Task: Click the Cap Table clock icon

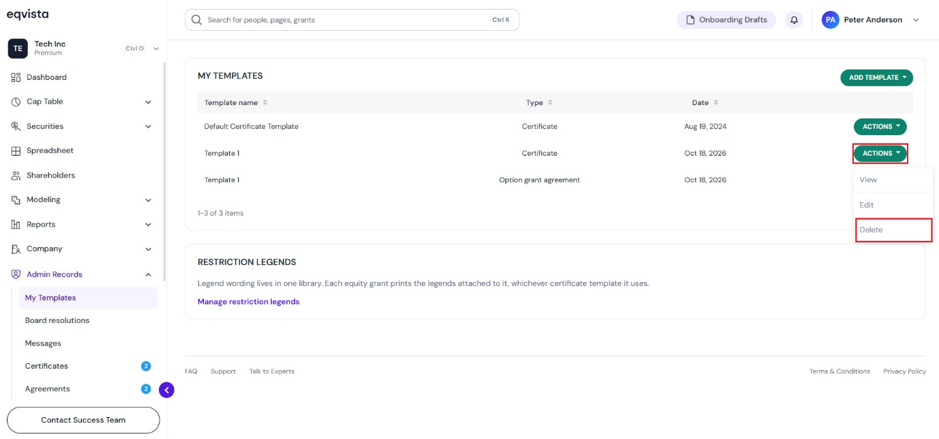Action: [x=16, y=102]
